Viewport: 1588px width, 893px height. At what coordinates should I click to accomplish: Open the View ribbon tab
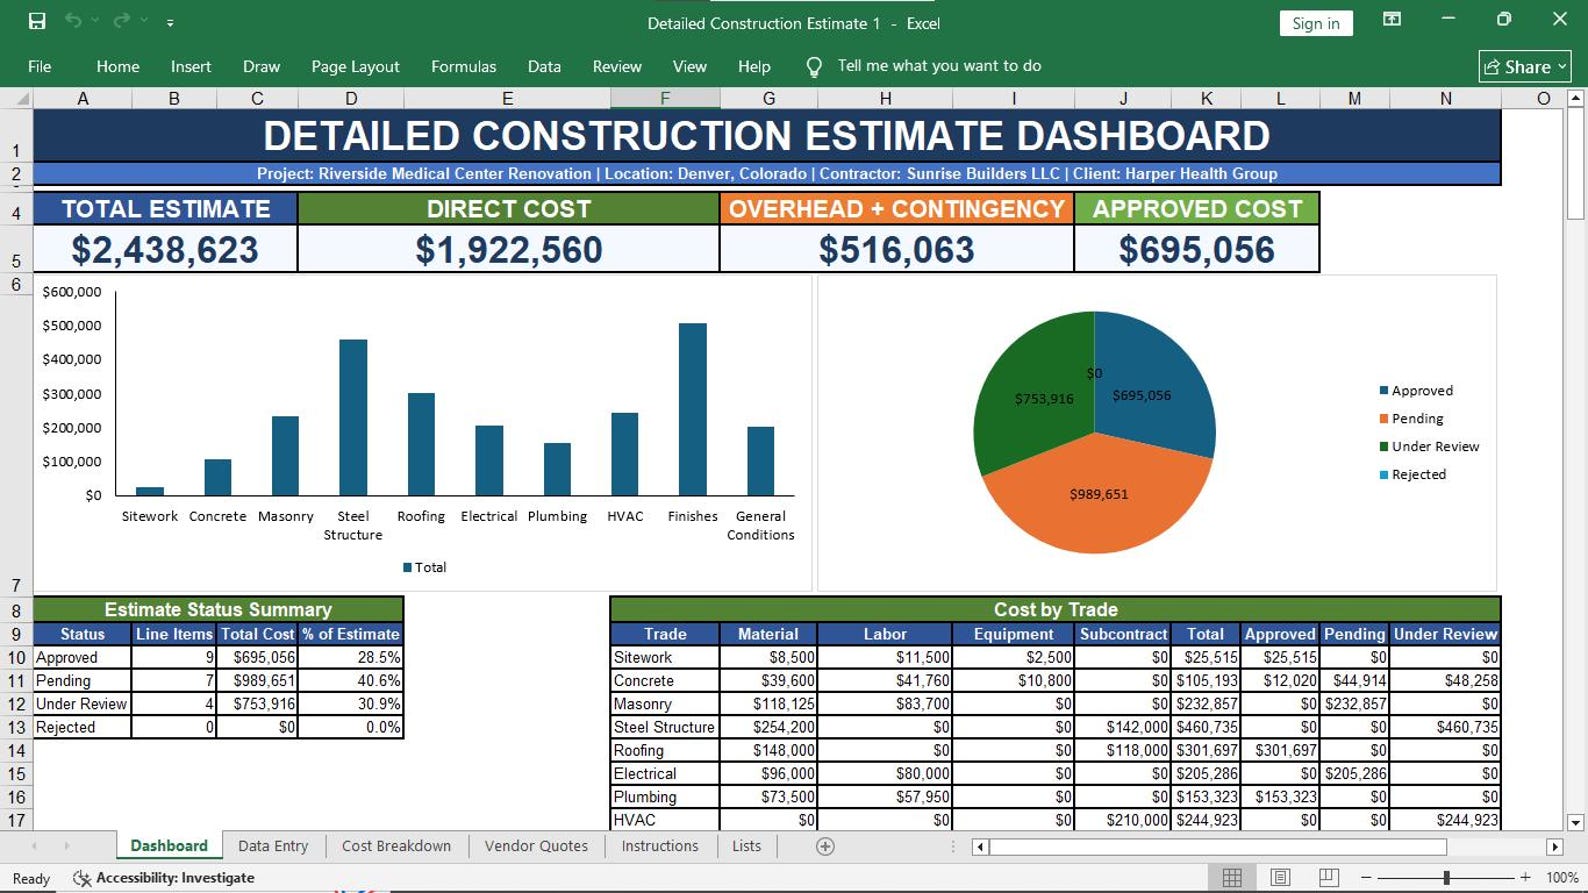[689, 66]
